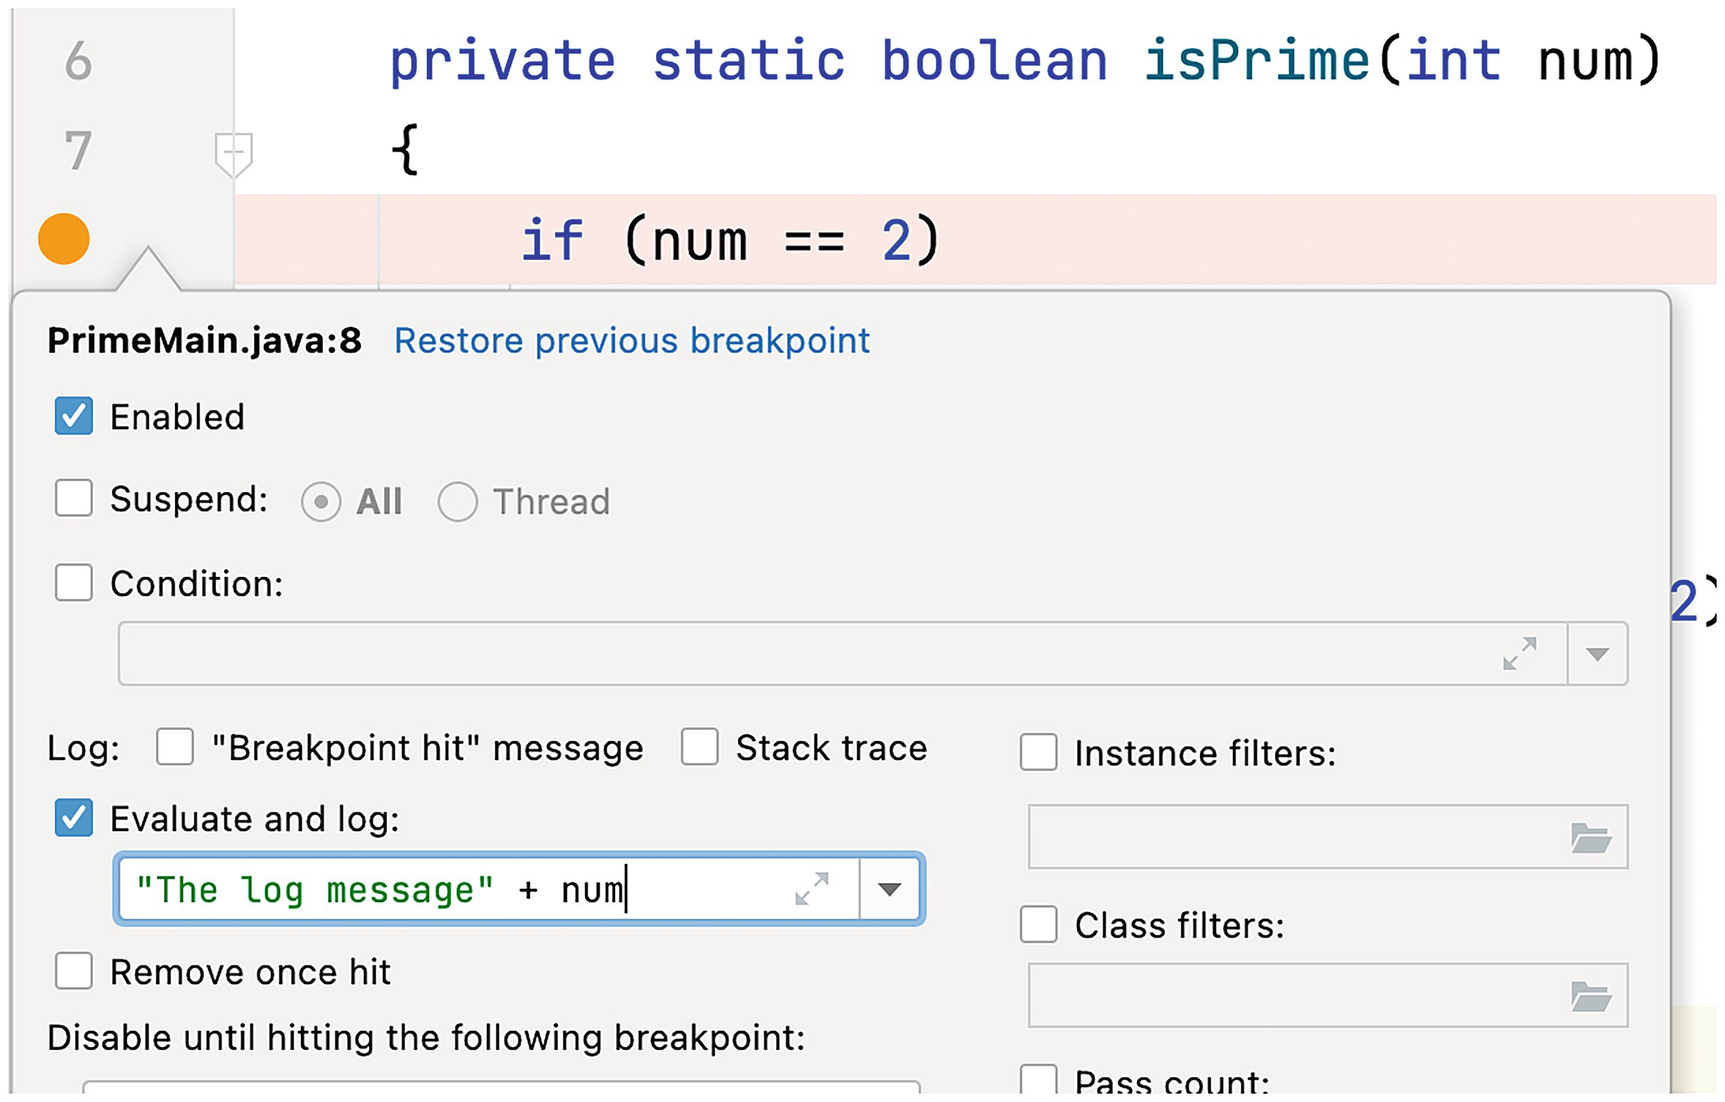Expand the Evaluate and log field editor
The image size is (1725, 1102).
click(812, 888)
